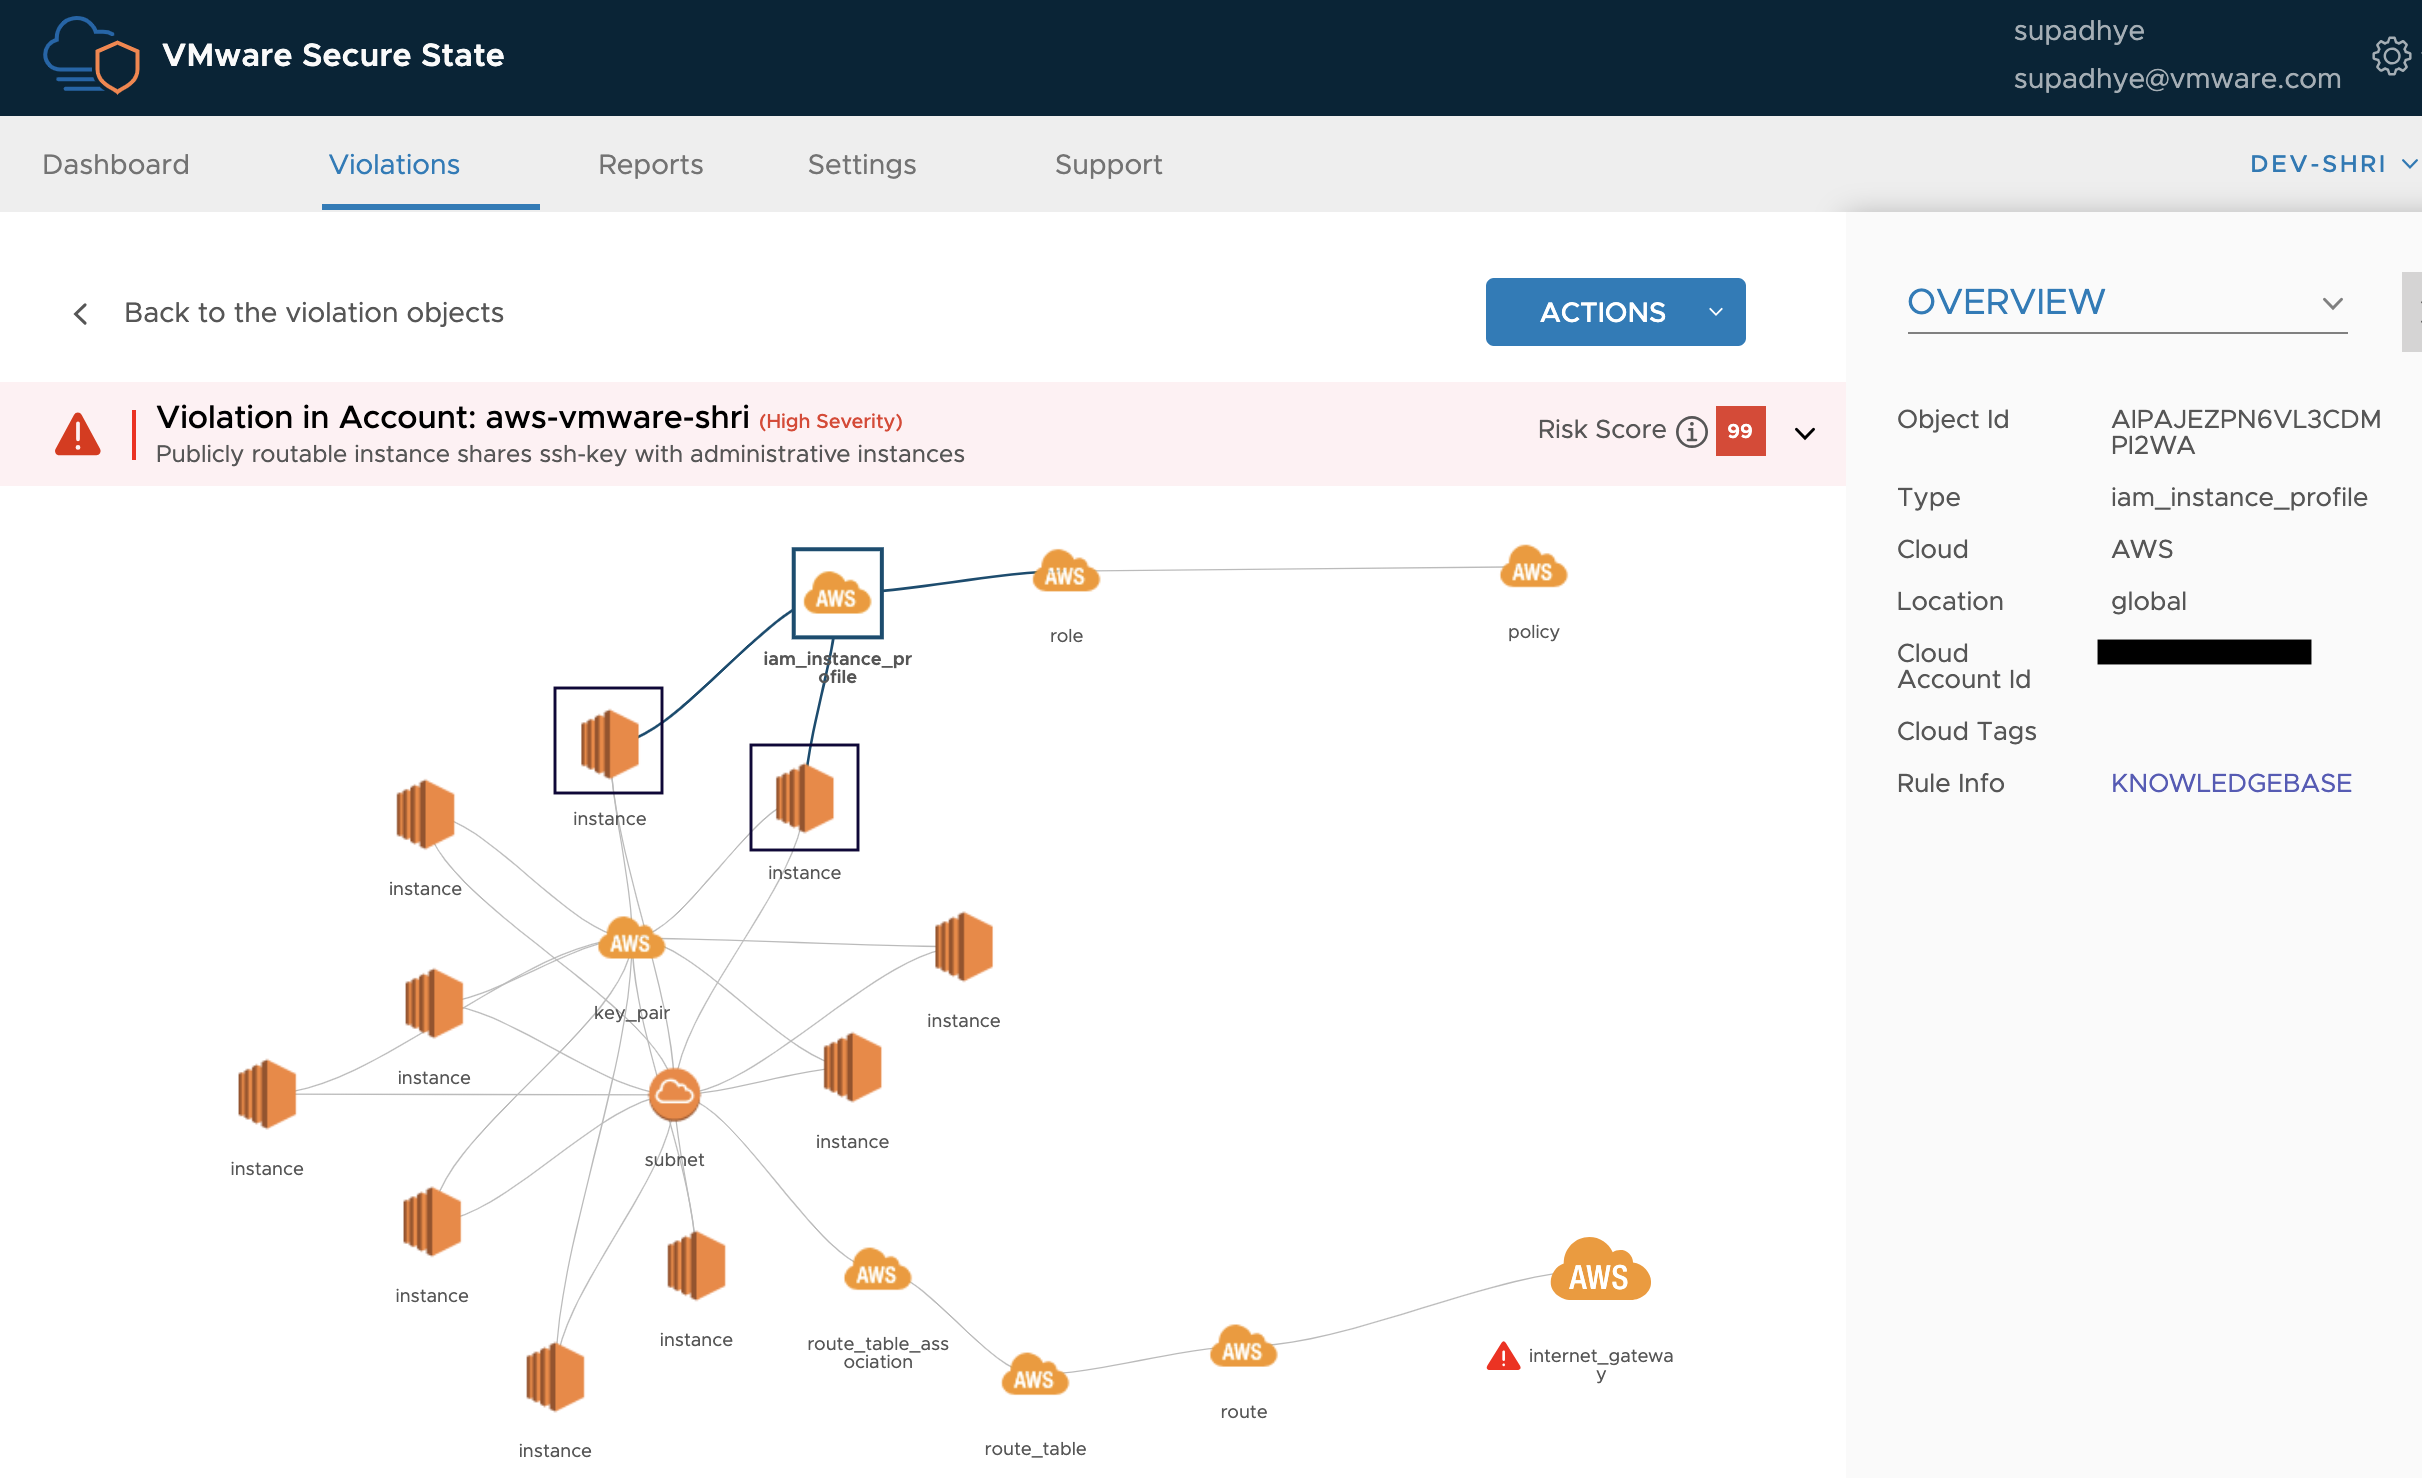Screen dimensions: 2422x1478
Task: Switch to the Dashboard tab
Action: point(114,164)
